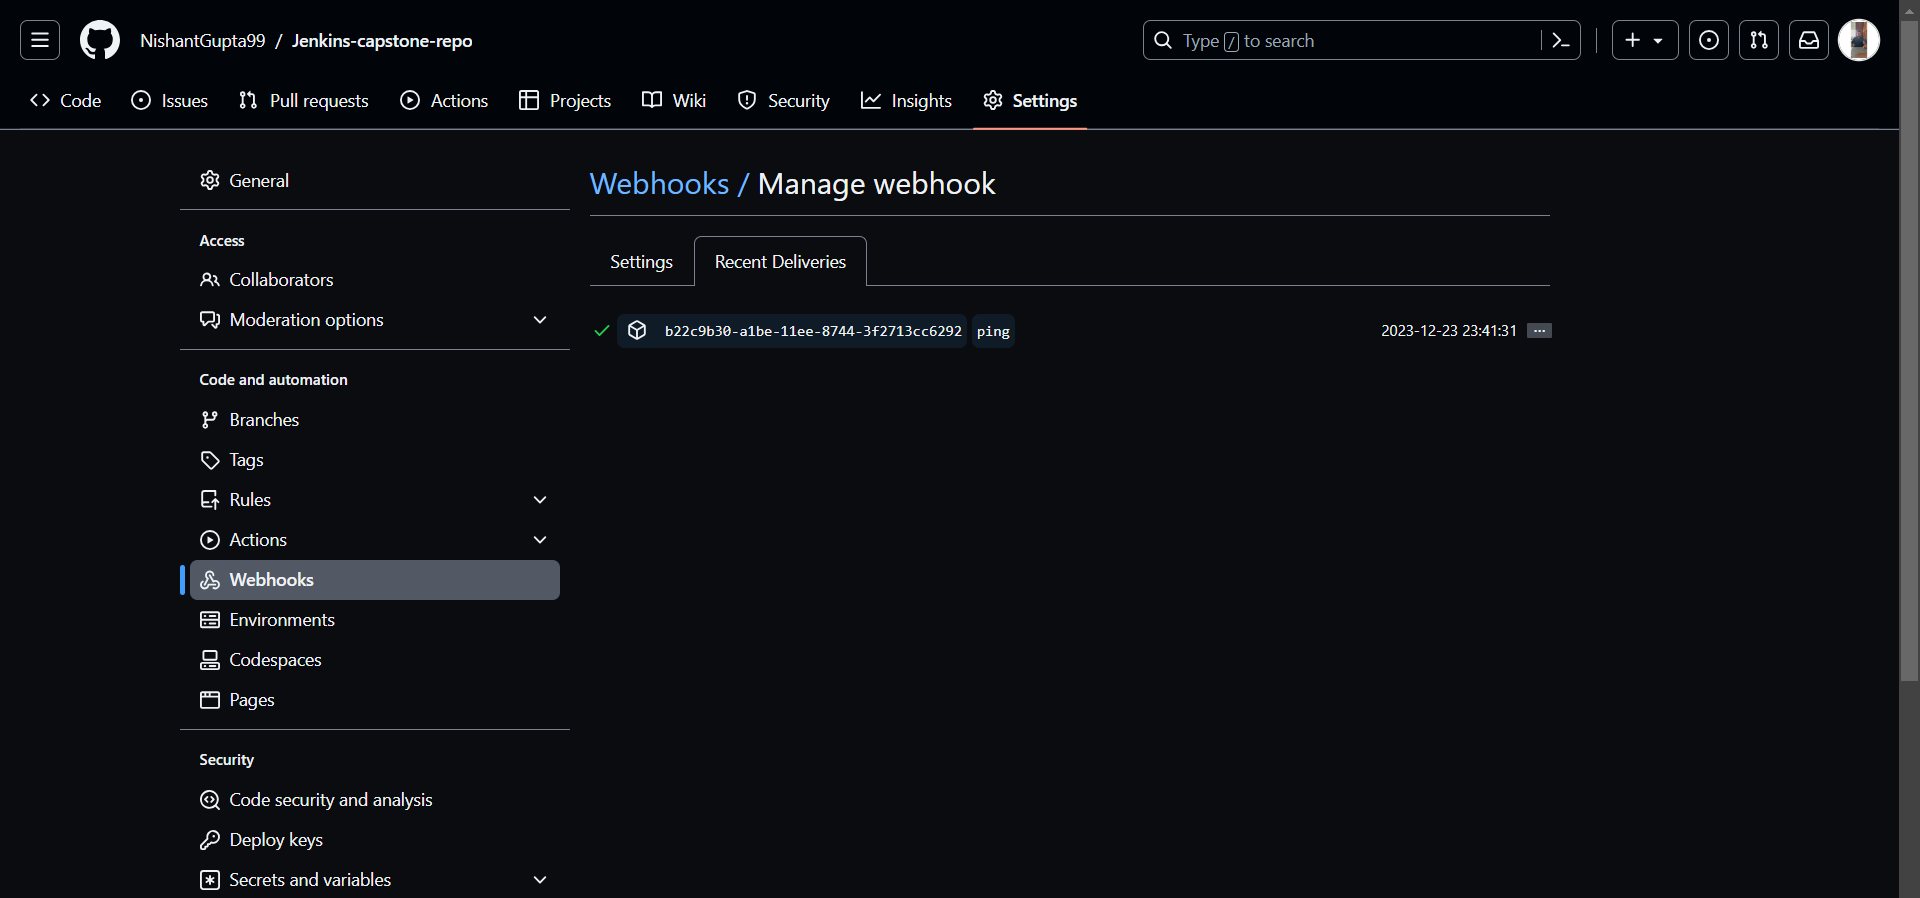Viewport: 1920px width, 898px height.
Task: Expand Secrets and variables section
Action: [540, 880]
